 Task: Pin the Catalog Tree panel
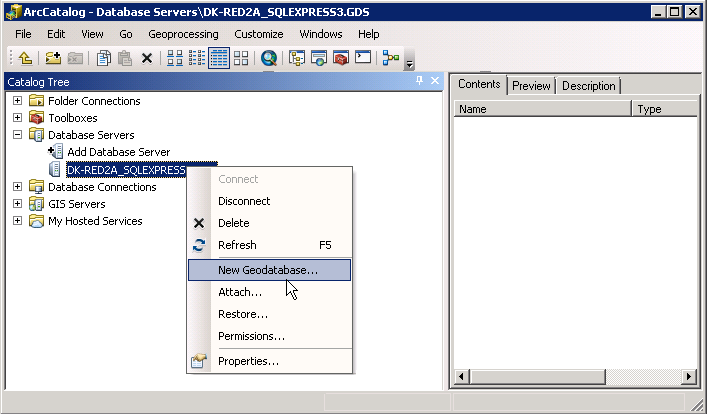(x=419, y=81)
